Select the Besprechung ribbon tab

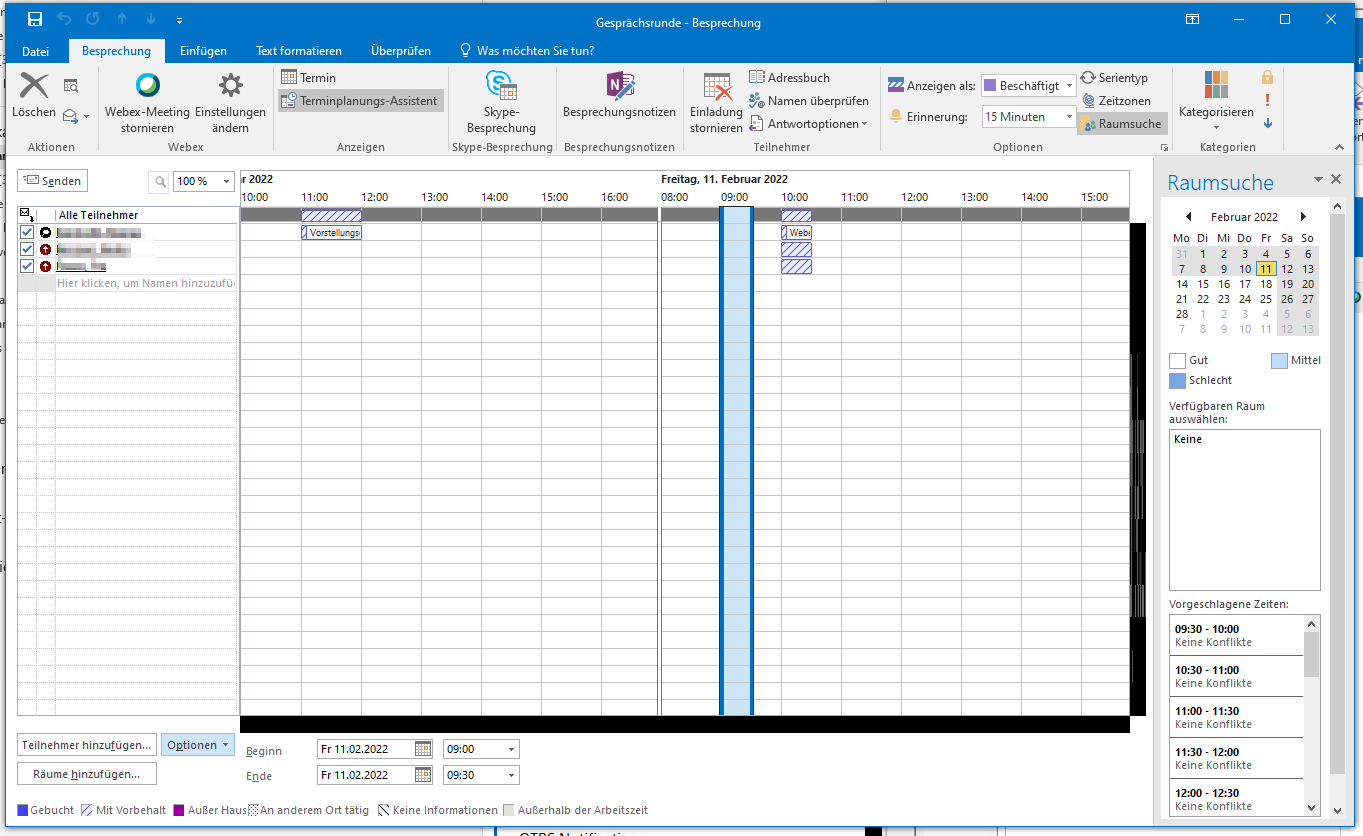(x=116, y=51)
